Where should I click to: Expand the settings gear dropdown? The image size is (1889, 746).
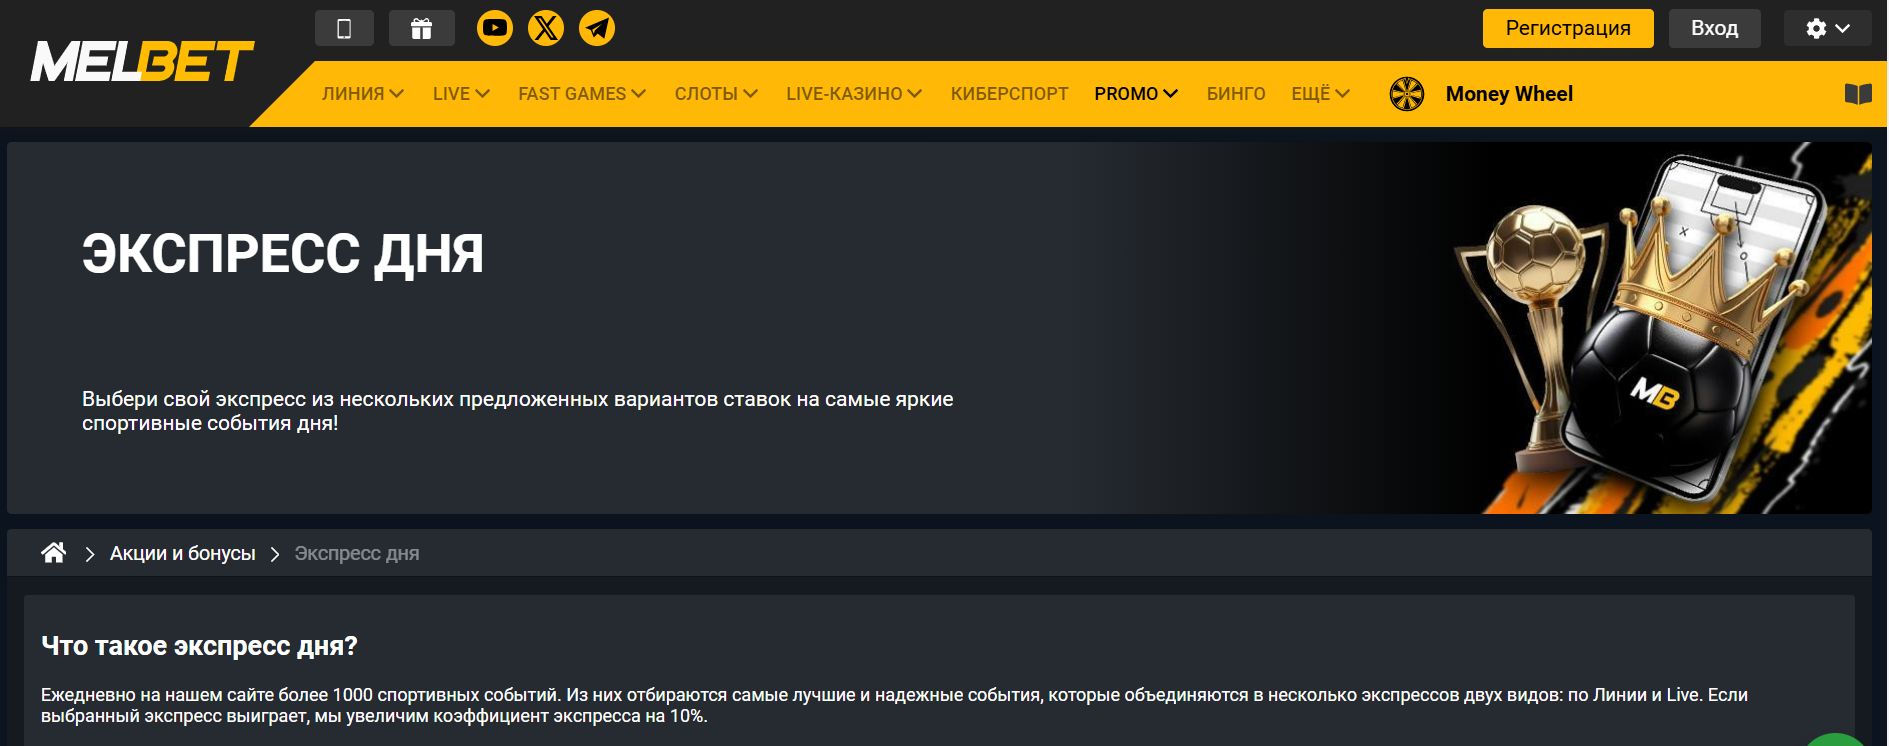(1827, 29)
